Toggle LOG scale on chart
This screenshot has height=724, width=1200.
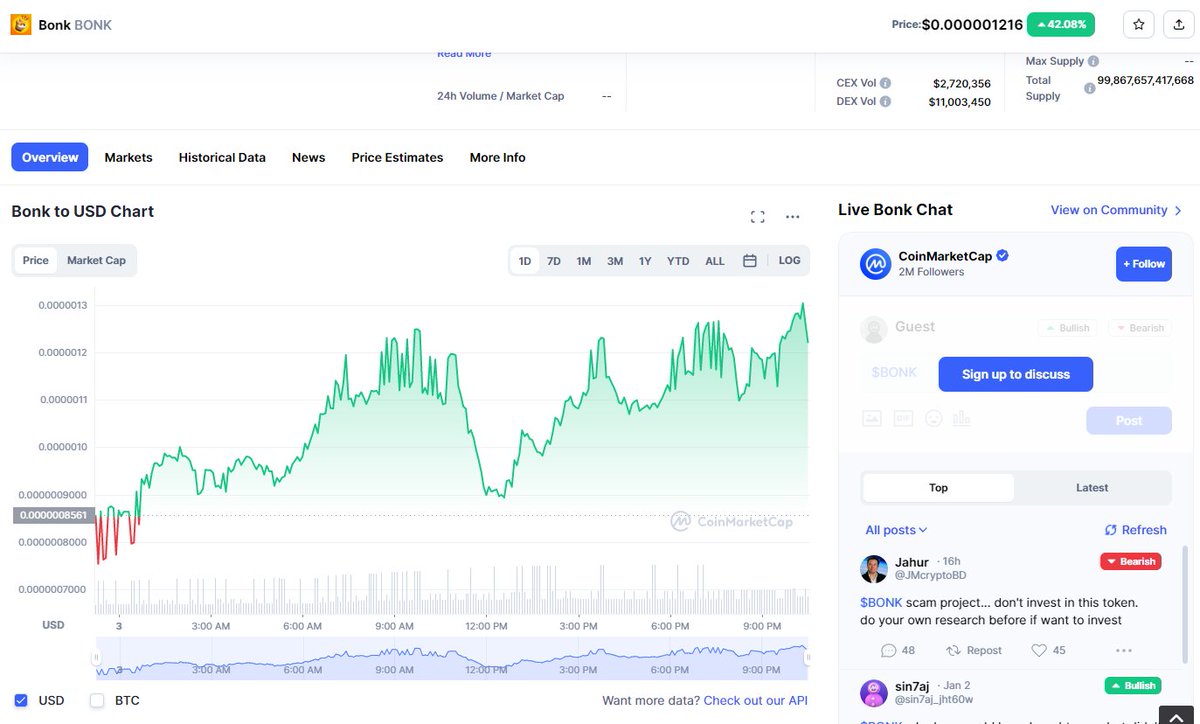tap(789, 261)
